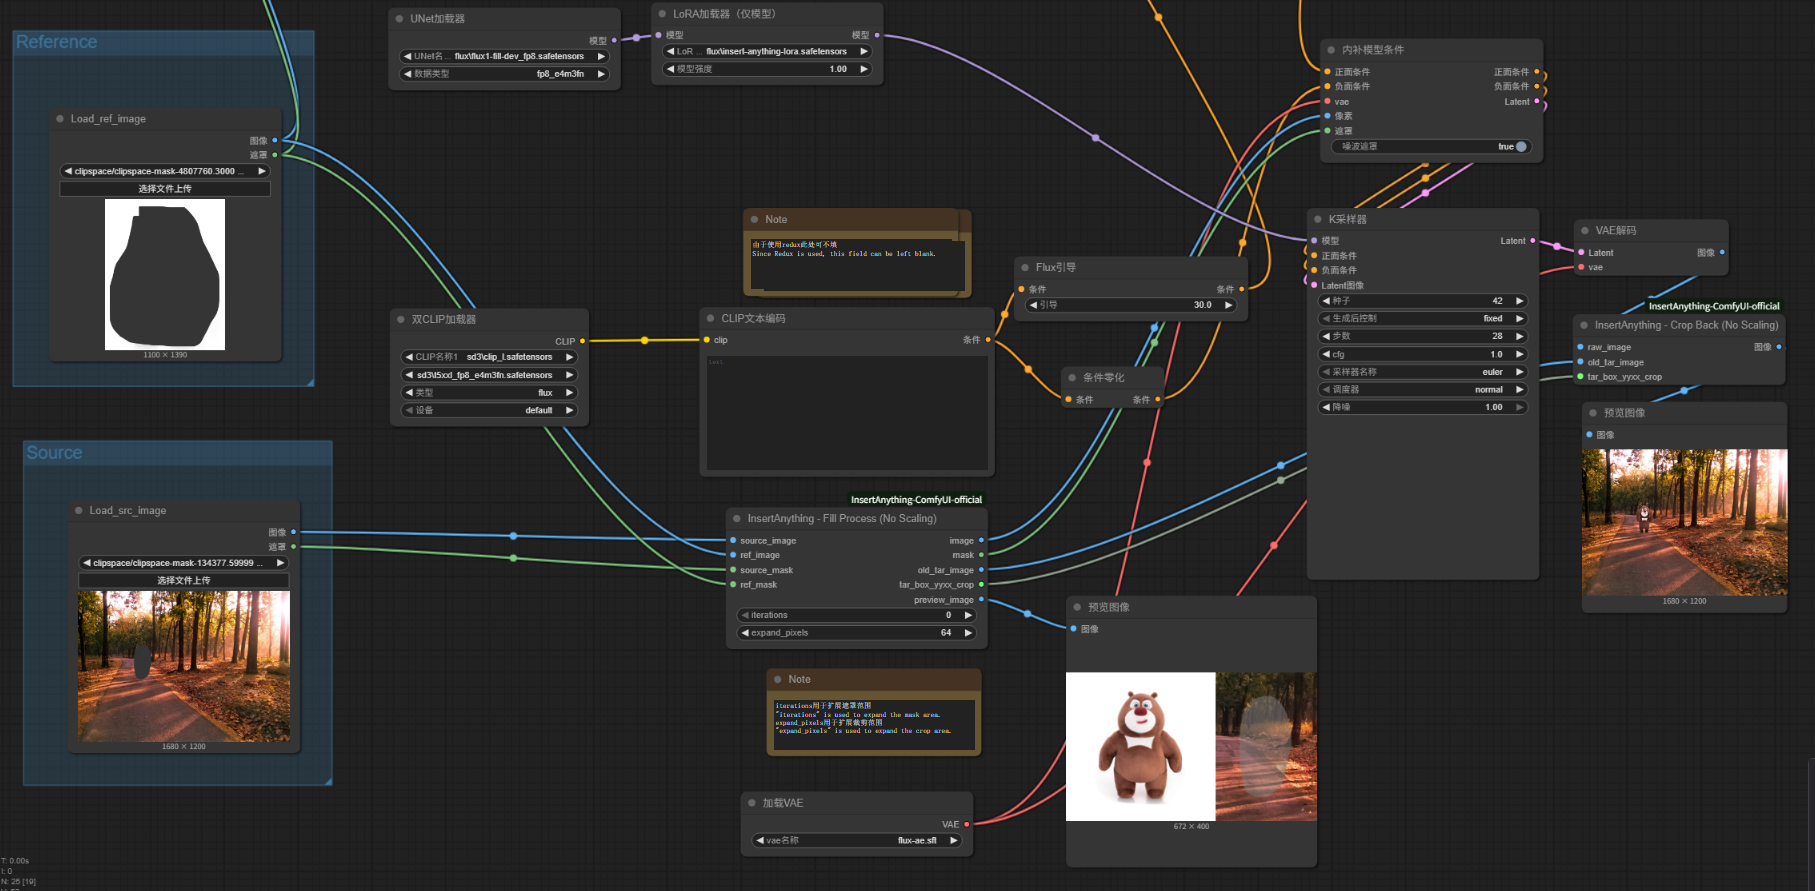Open the vae名称 flux-ae.sft selector

coord(858,840)
